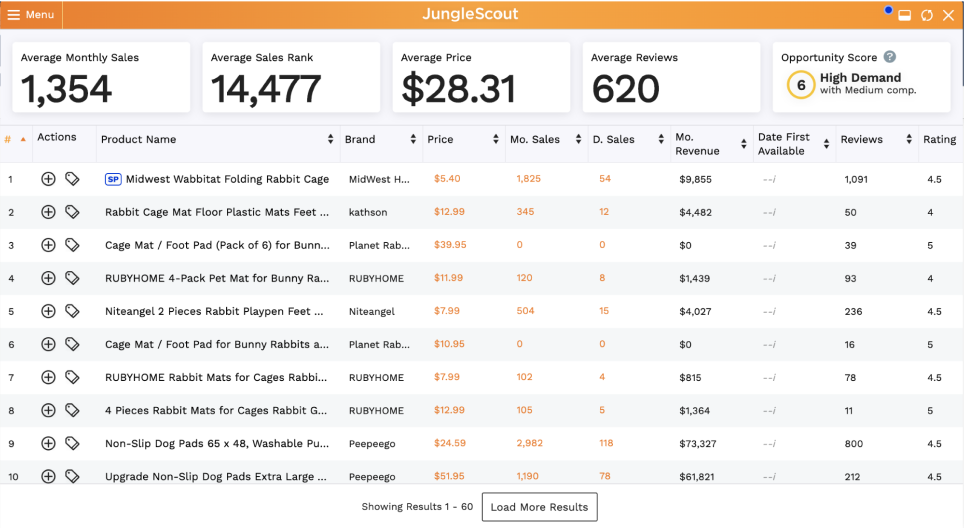Click Showing Results 1 - 60 text
Screen dimensions: 964x528
pos(417,506)
